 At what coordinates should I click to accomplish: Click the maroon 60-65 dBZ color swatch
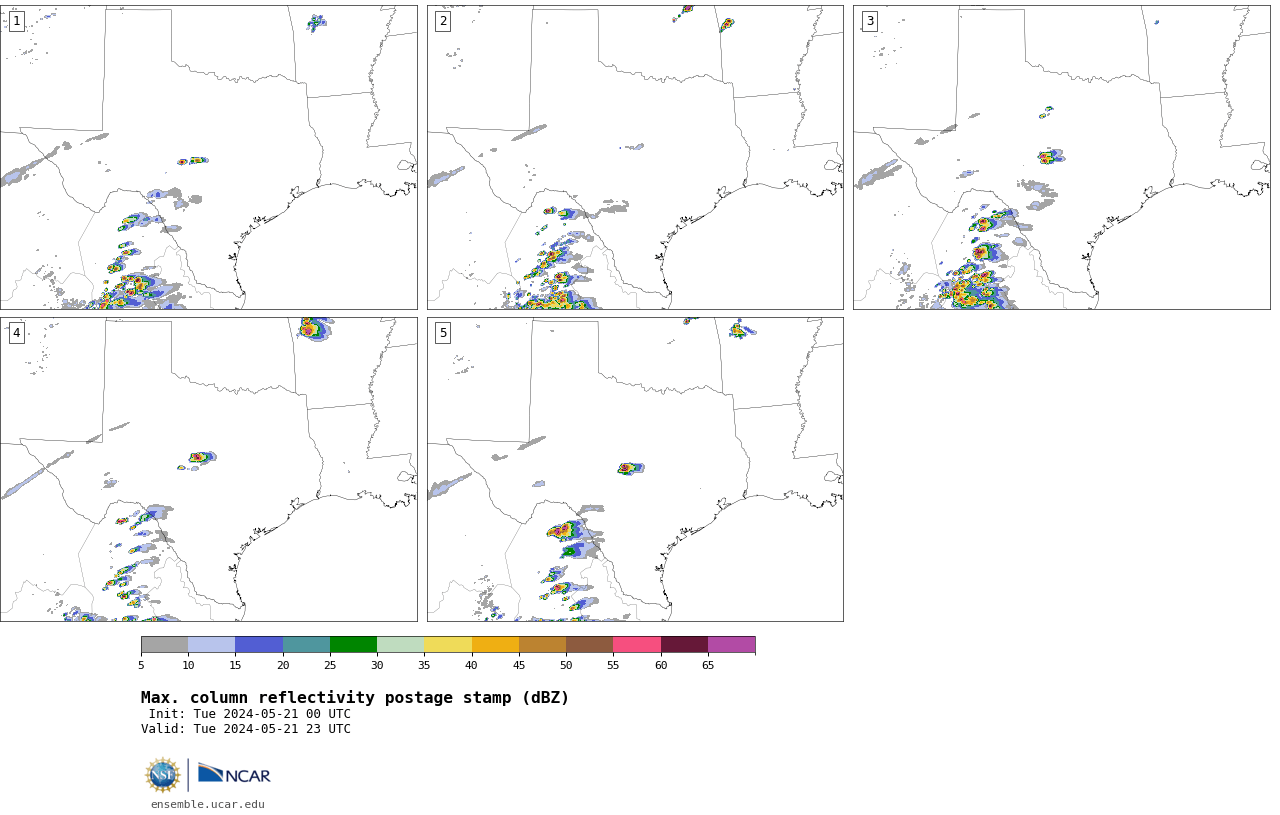pos(684,645)
